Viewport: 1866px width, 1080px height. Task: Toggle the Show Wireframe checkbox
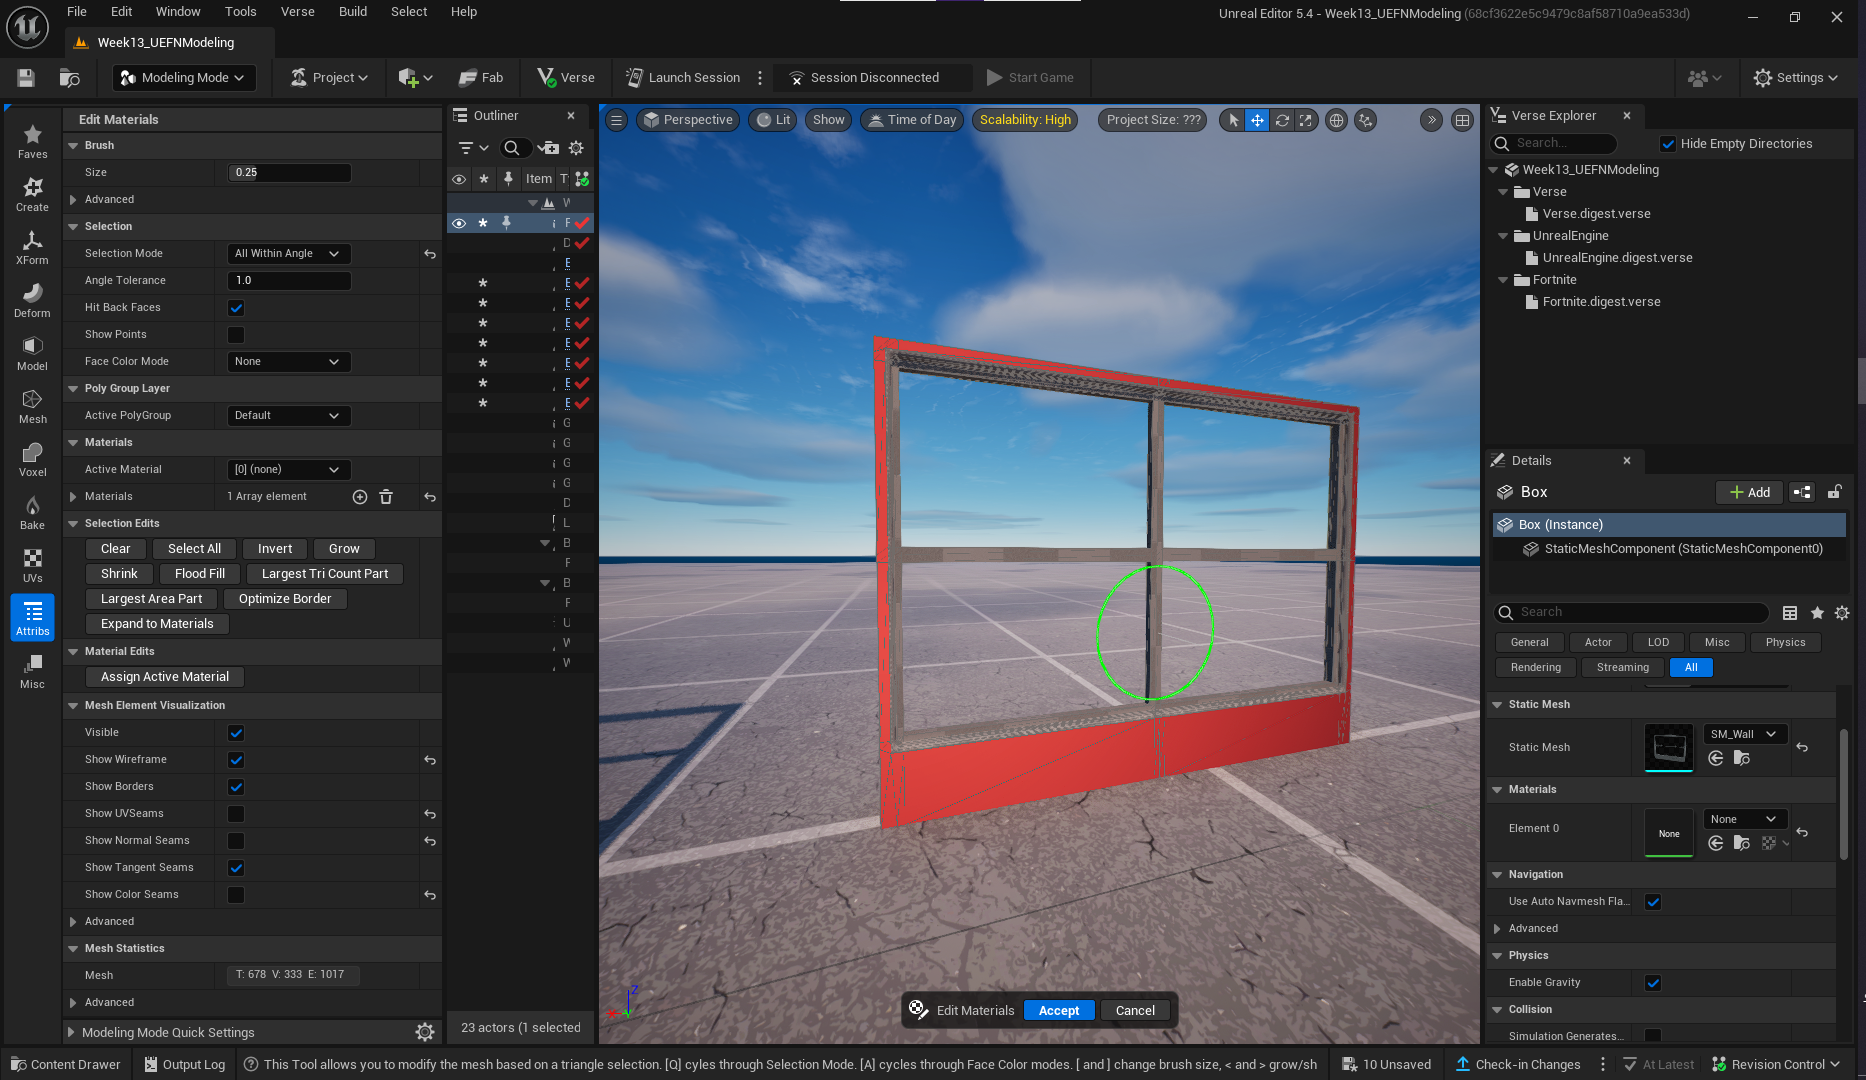pyautogui.click(x=236, y=760)
